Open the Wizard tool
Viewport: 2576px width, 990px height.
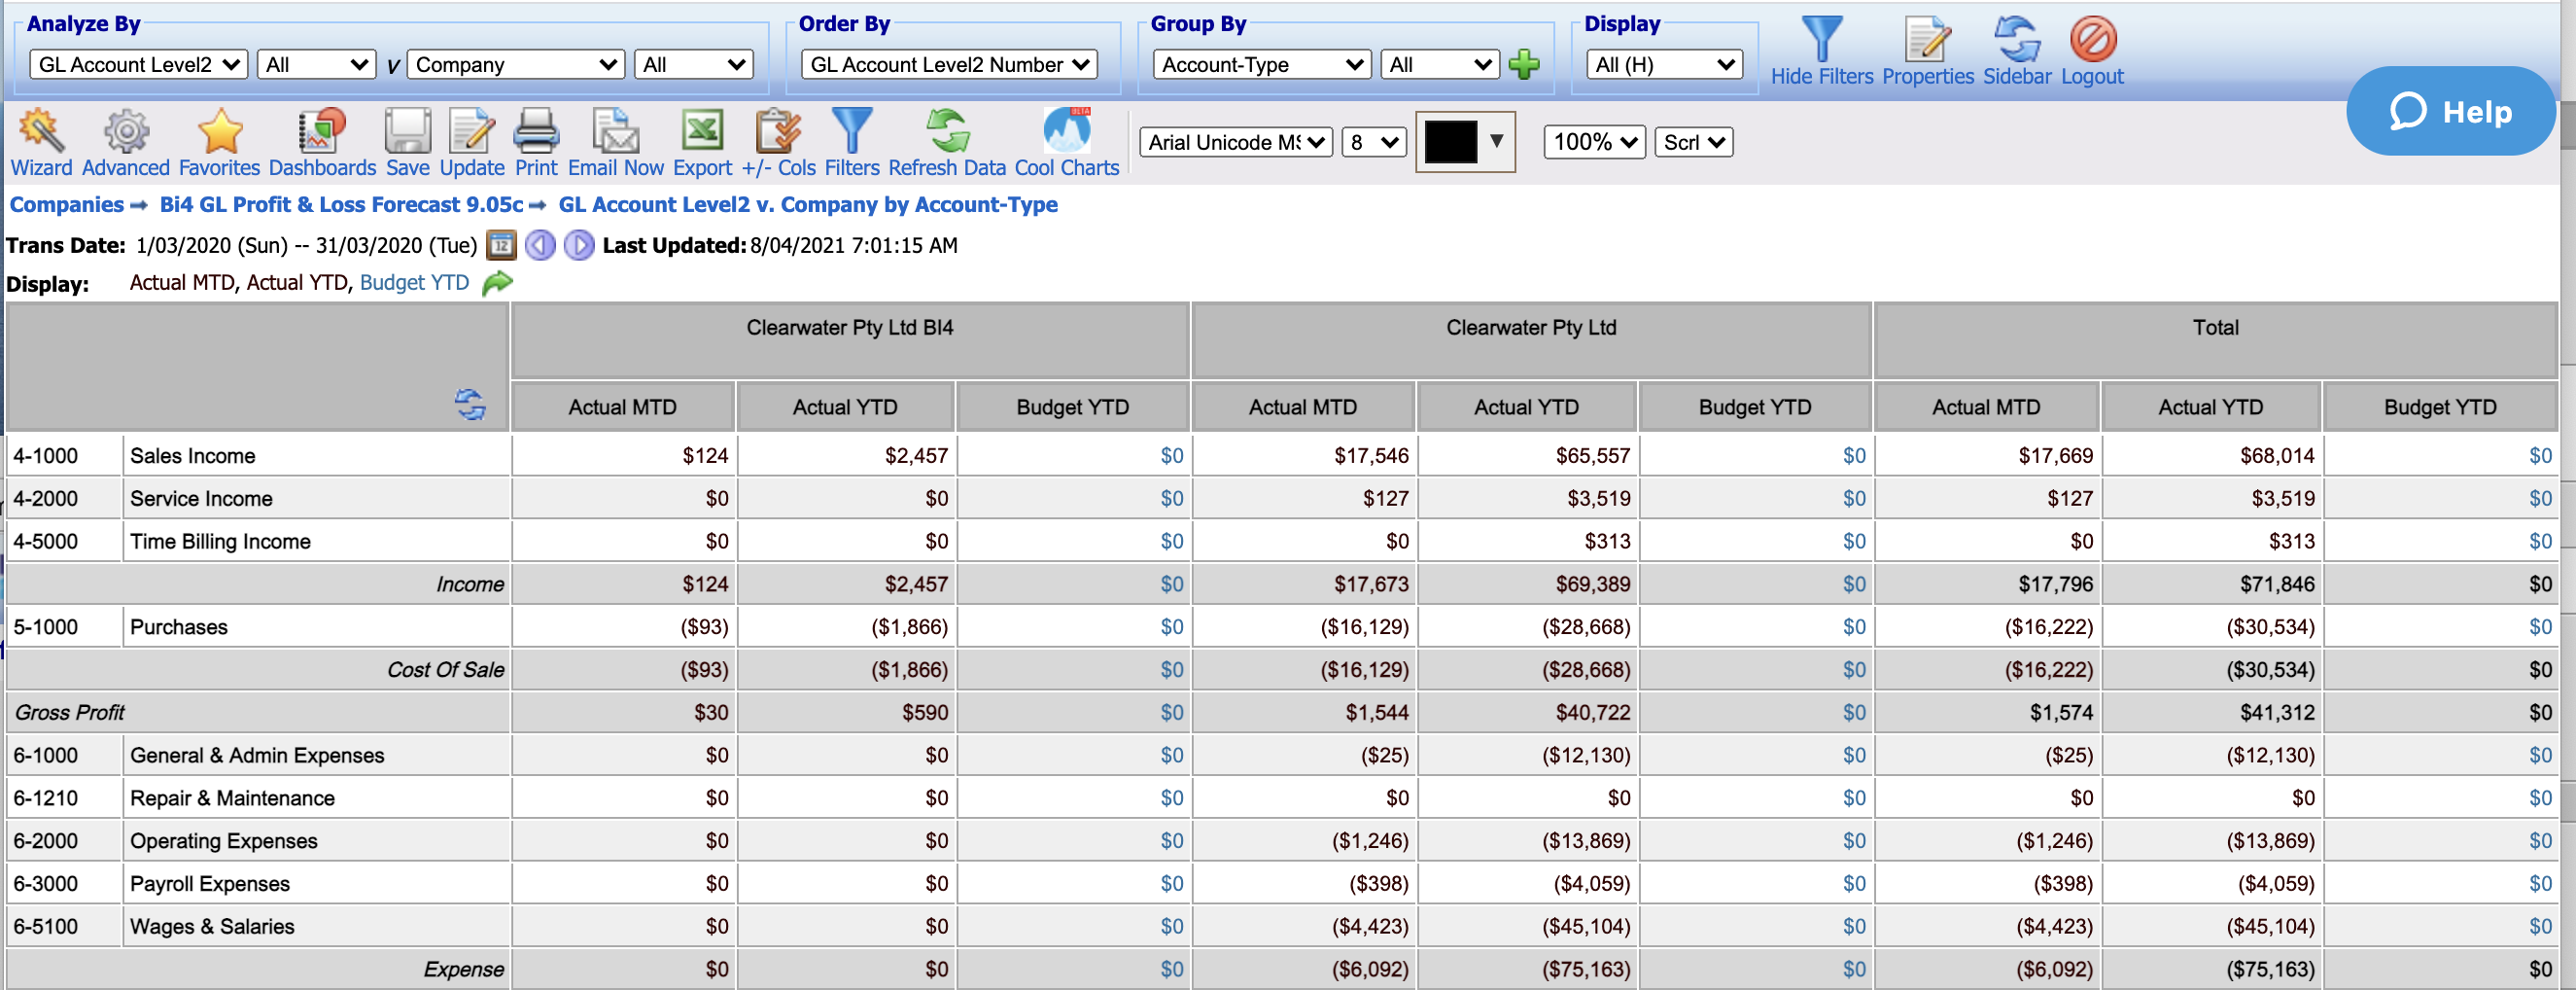click(x=41, y=131)
